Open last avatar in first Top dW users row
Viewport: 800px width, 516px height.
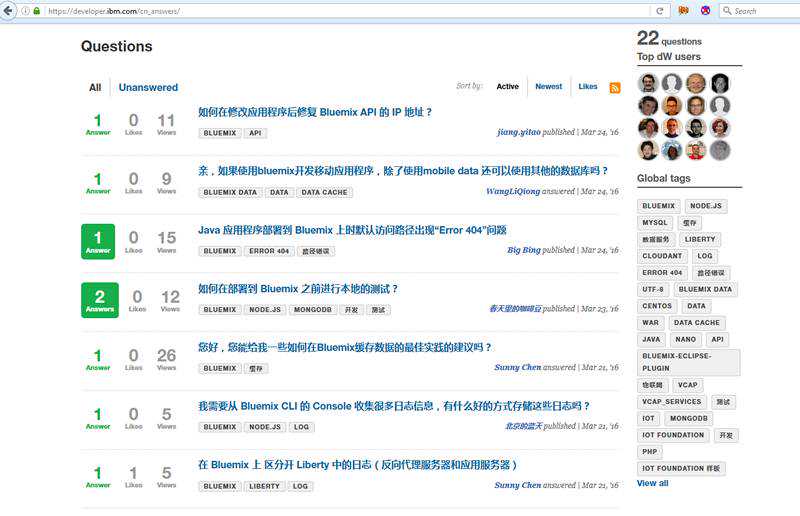click(x=720, y=83)
